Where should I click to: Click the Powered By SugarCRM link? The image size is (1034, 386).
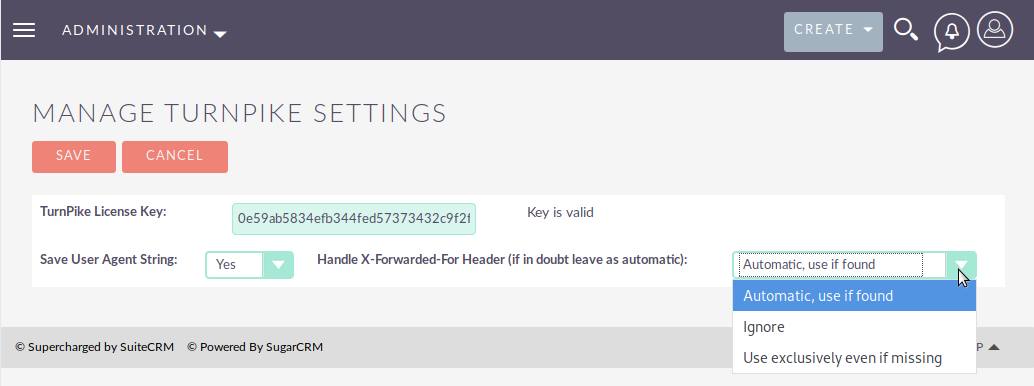click(x=255, y=347)
